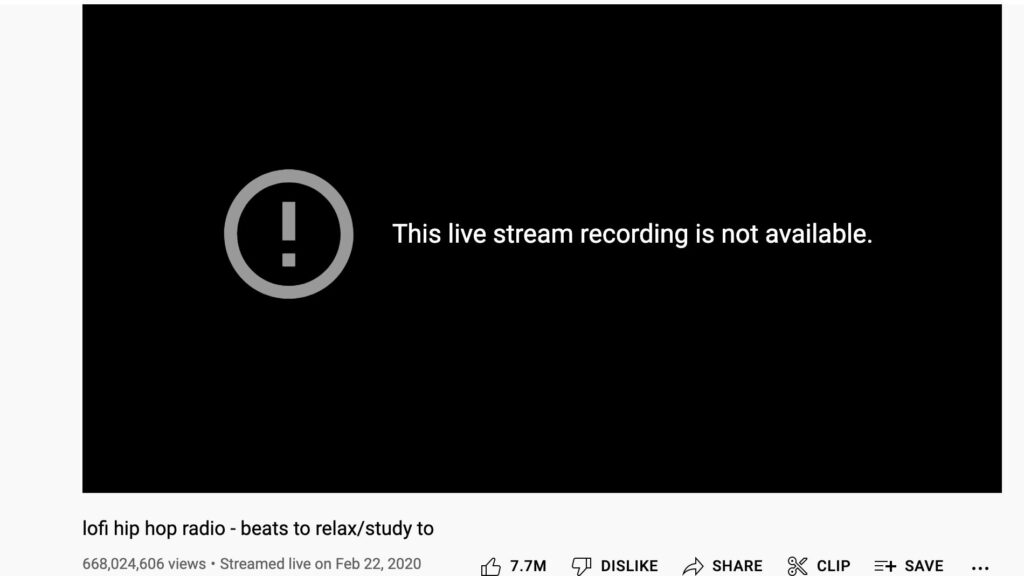This screenshot has width=1024, height=576.
Task: Click the save-to-playlist plus icon
Action: [x=885, y=566]
